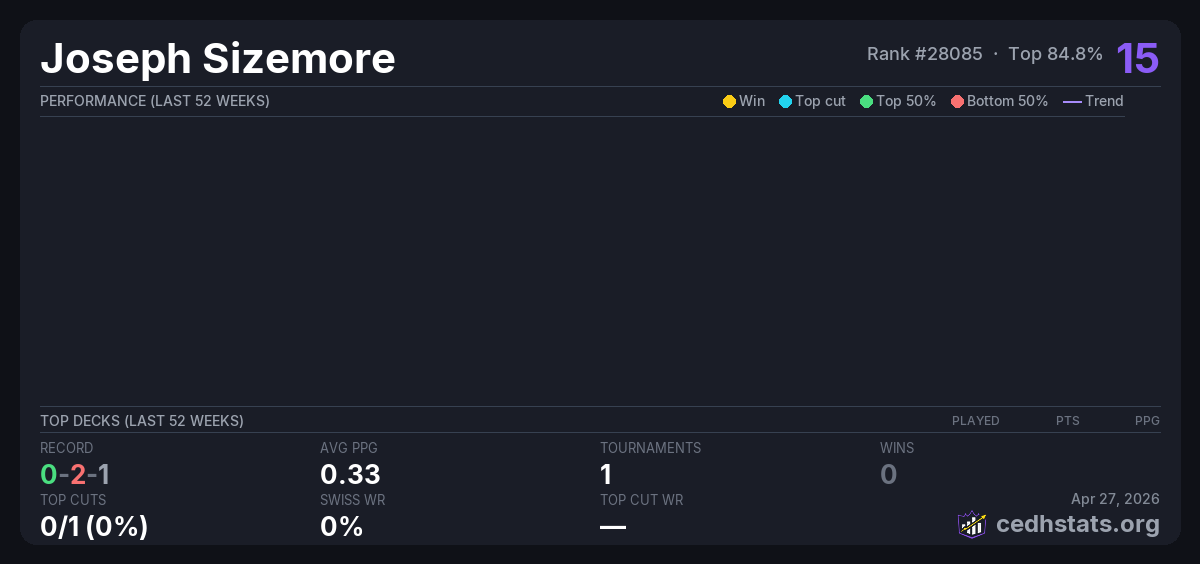The width and height of the screenshot is (1200, 564).
Task: Click the cedhstats.org logo icon
Action: click(x=972, y=524)
